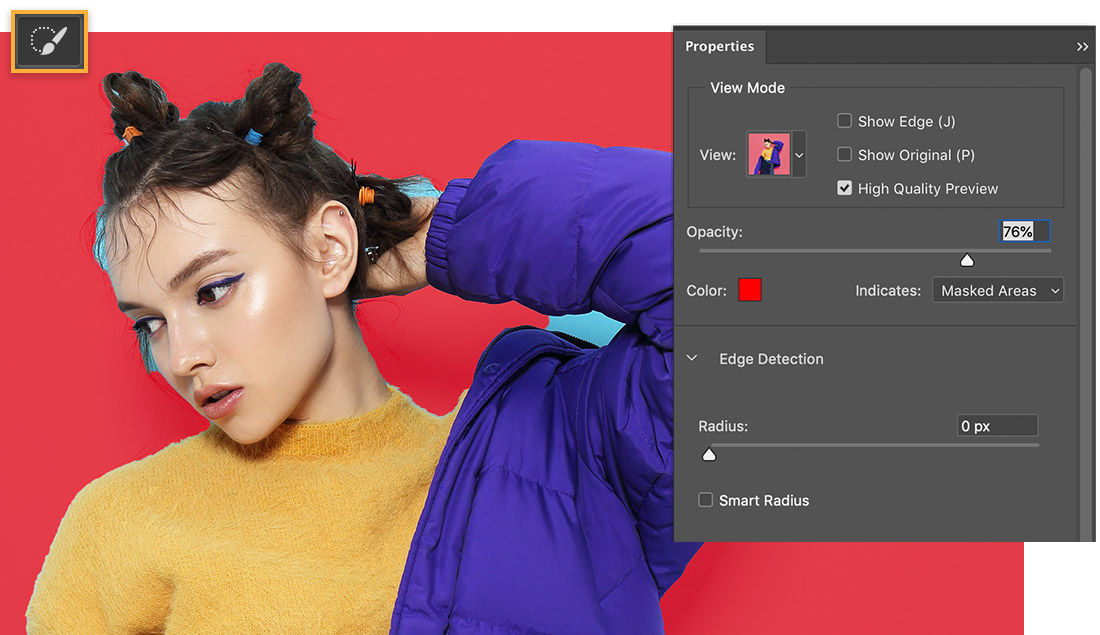1100x635 pixels.
Task: Enable Show Original (P)
Action: pyautogui.click(x=844, y=155)
